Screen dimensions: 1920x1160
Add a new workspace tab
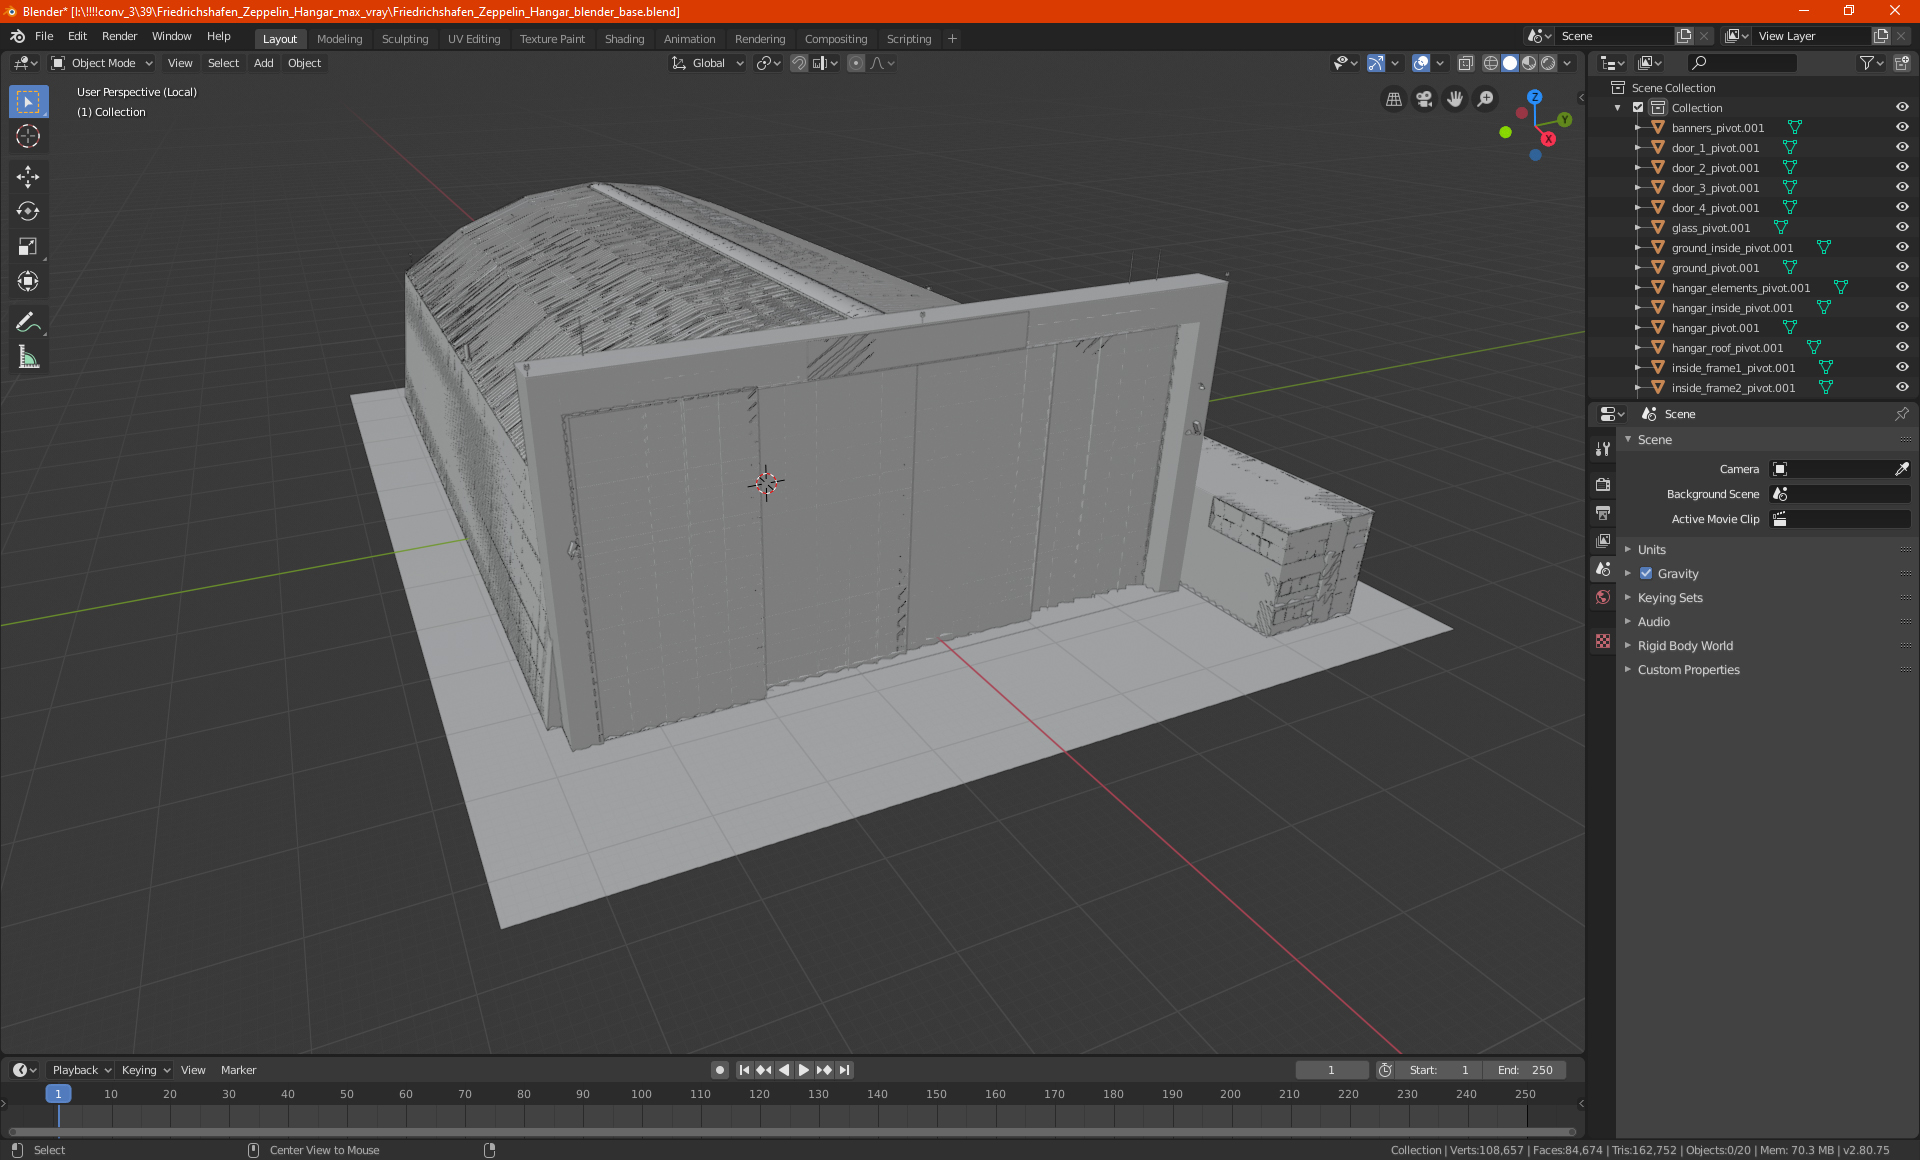(x=952, y=39)
